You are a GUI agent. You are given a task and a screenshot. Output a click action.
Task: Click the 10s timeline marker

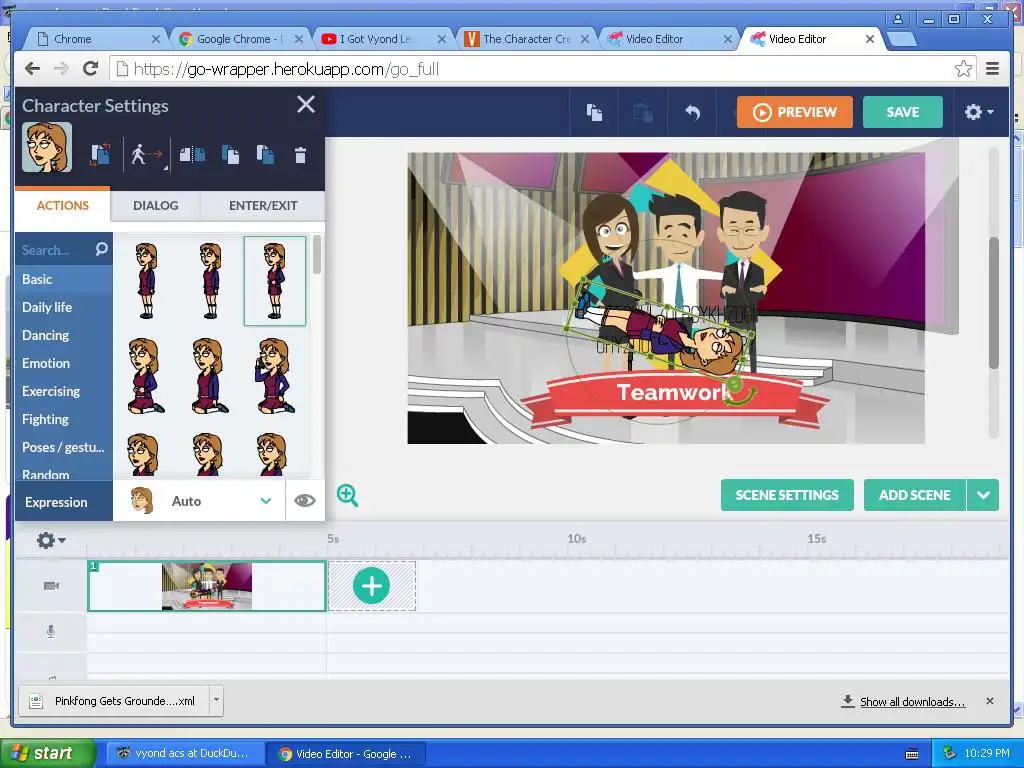coord(576,539)
